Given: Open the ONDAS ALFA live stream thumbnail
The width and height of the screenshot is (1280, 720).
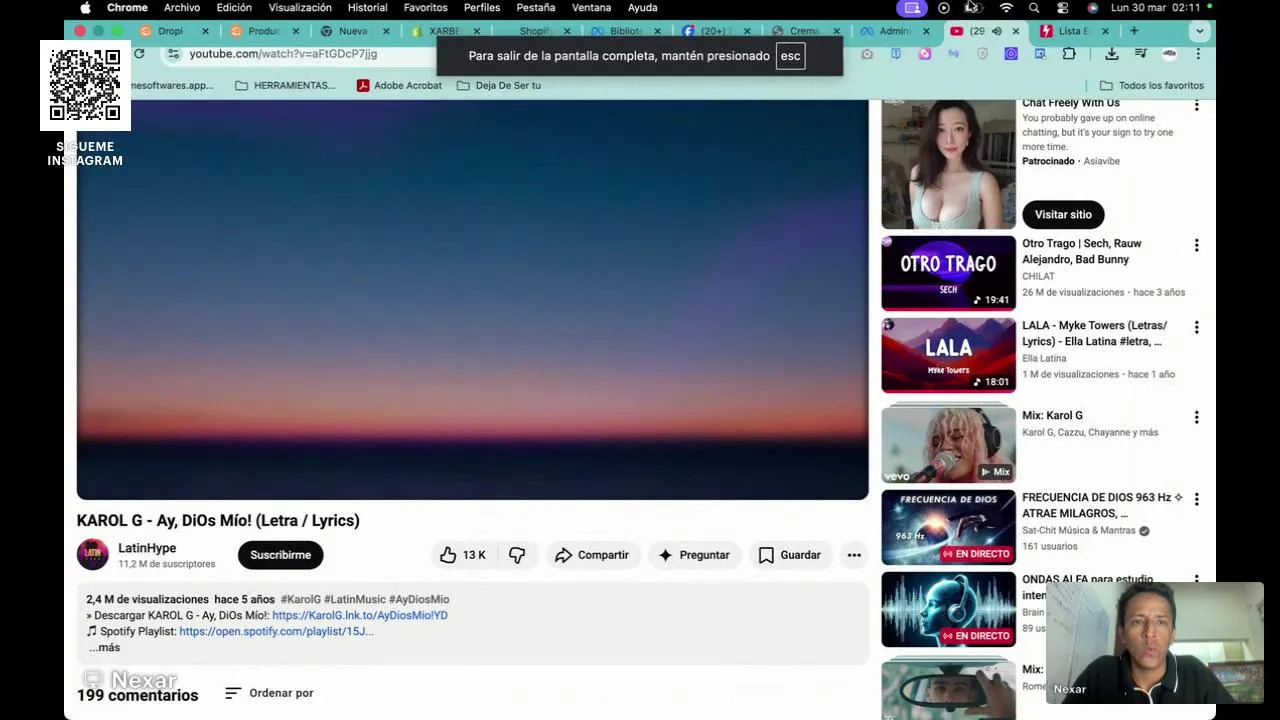Looking at the screenshot, I should point(948,610).
